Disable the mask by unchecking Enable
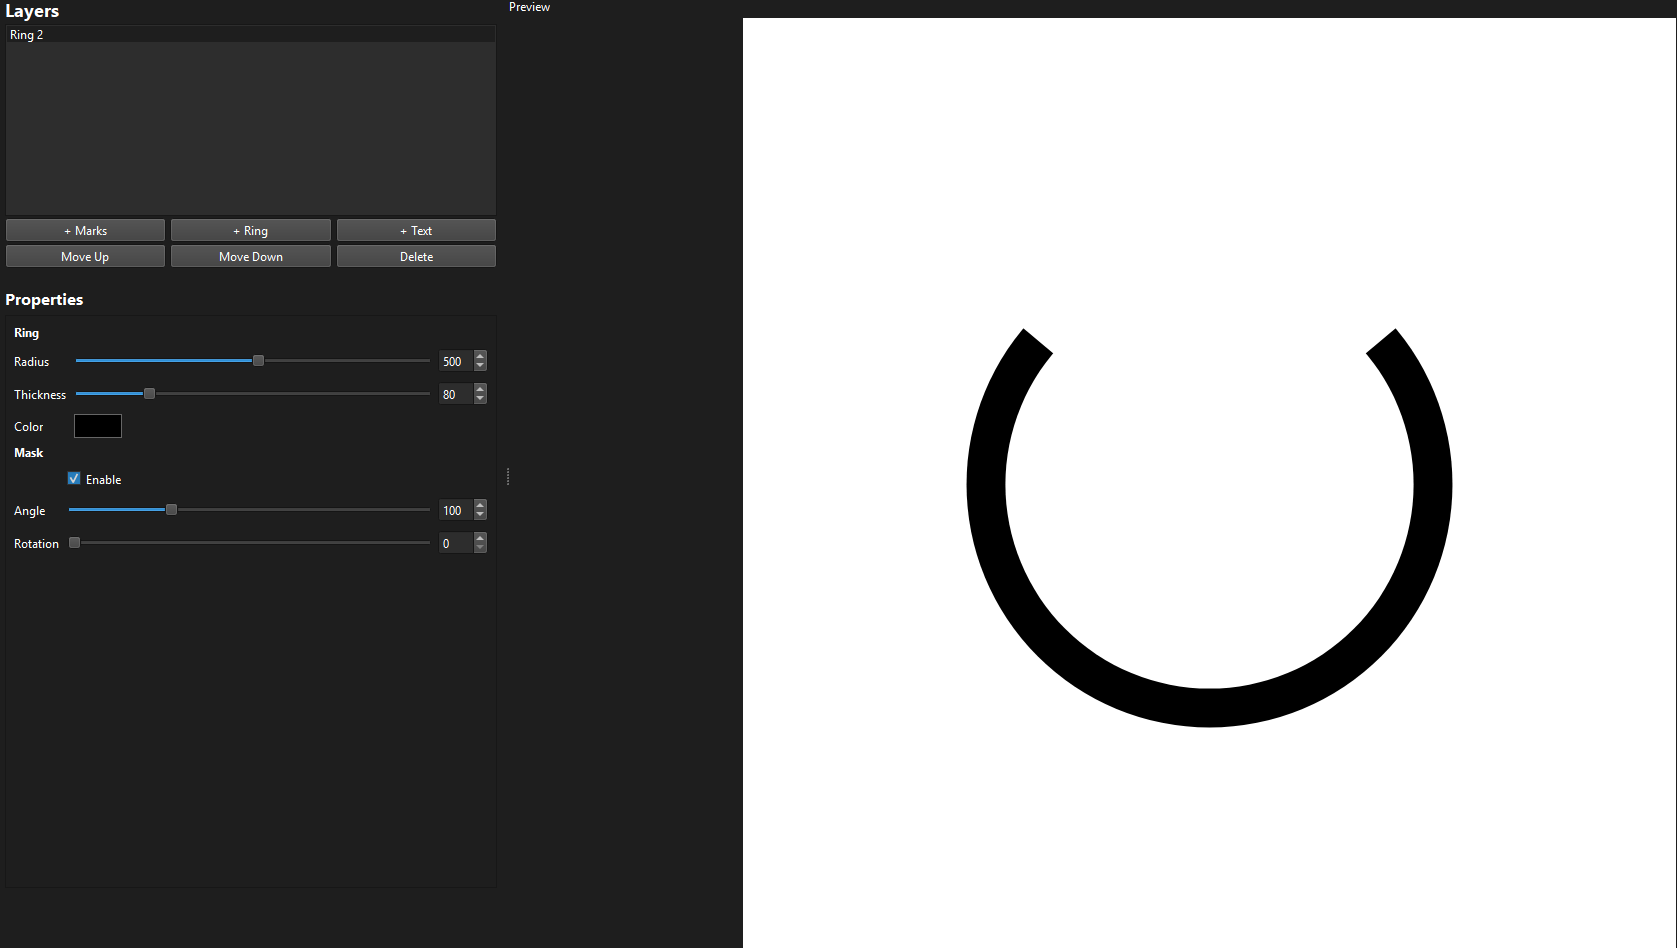Image resolution: width=1677 pixels, height=948 pixels. [73, 478]
